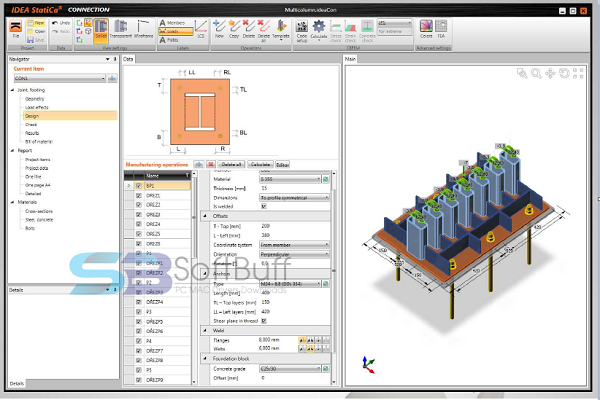The image size is (600, 400).
Task: Create a New project
Action: click(36, 23)
